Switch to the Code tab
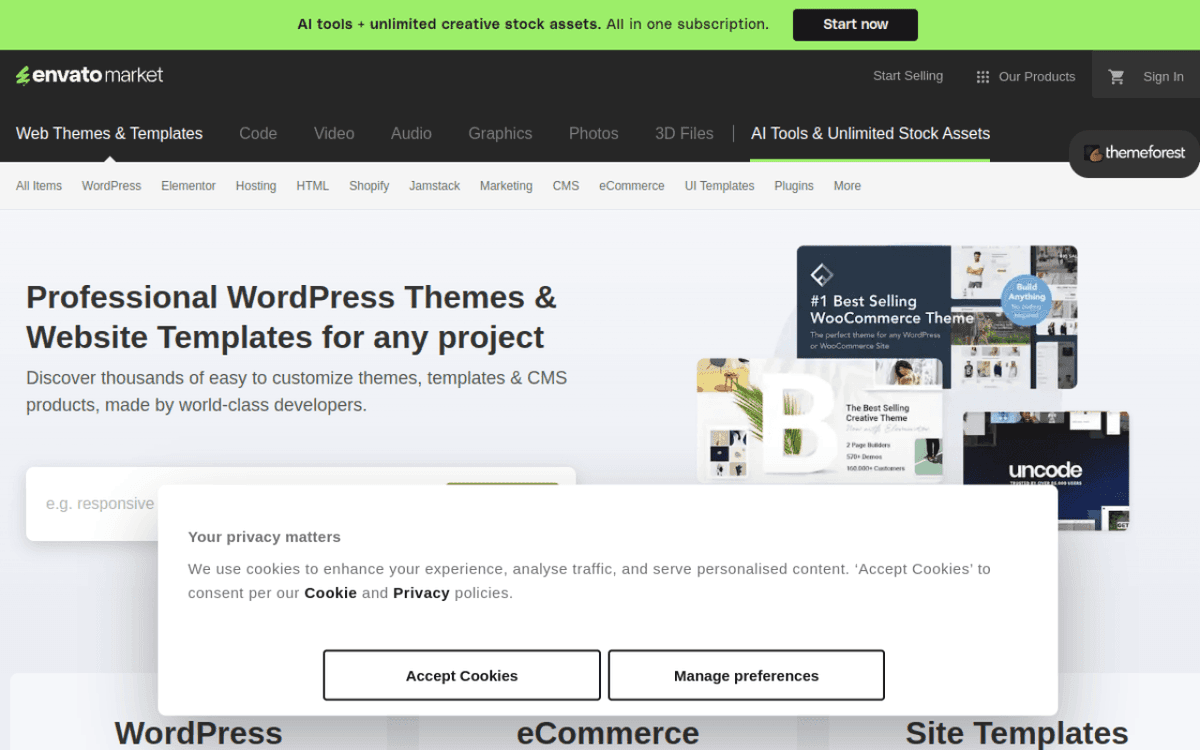 258,133
